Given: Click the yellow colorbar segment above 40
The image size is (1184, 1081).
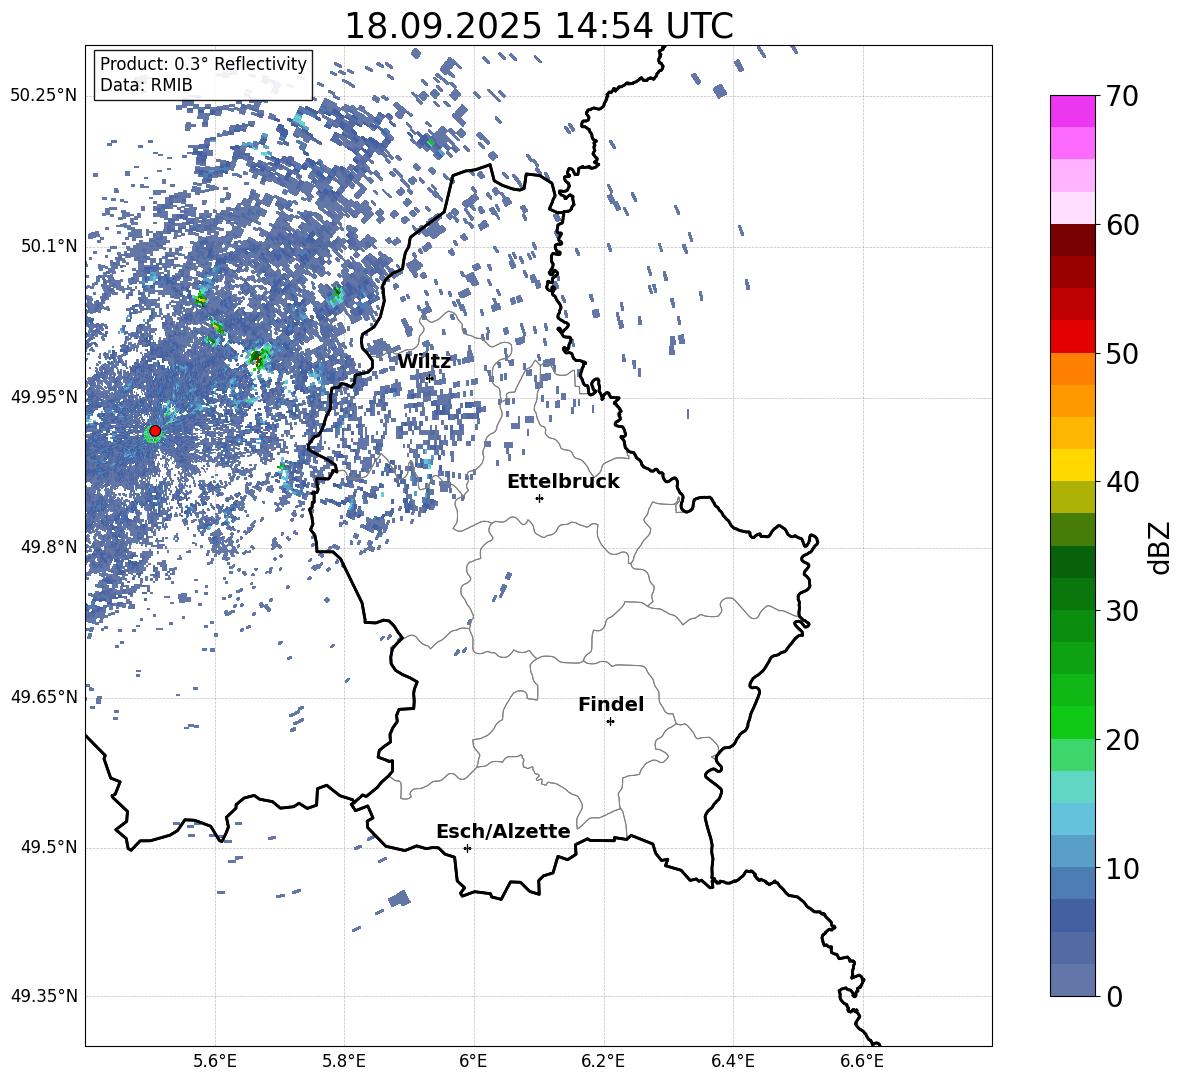Looking at the screenshot, I should [1072, 465].
